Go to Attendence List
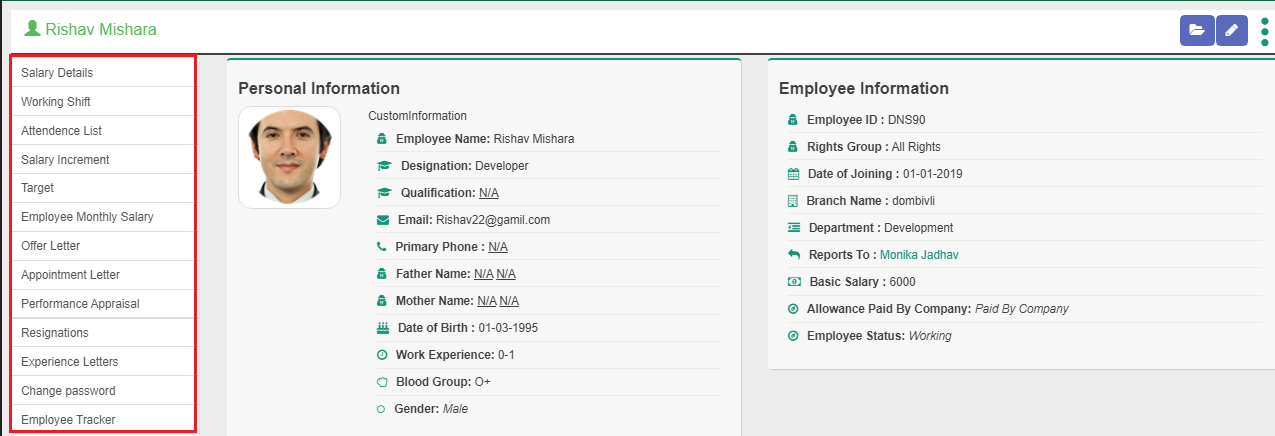Image resolution: width=1275 pixels, height=436 pixels. pyautogui.click(x=62, y=131)
